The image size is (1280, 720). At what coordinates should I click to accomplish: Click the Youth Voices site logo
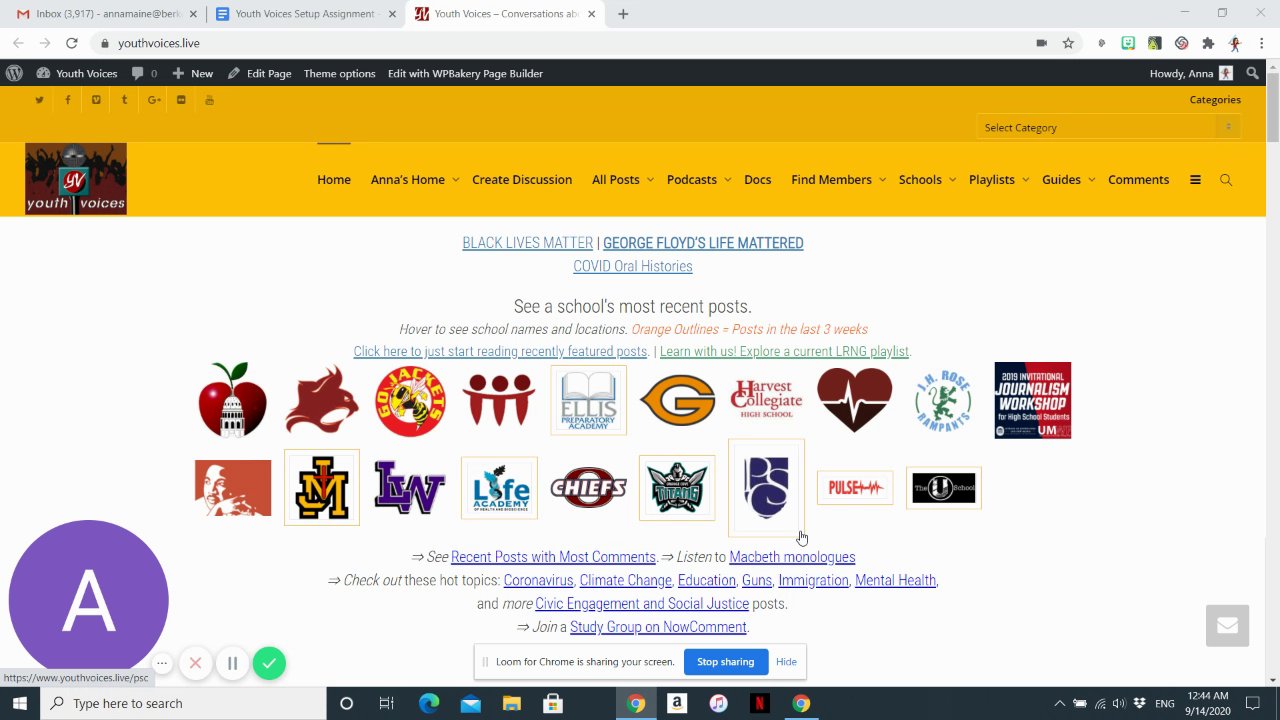(x=76, y=179)
